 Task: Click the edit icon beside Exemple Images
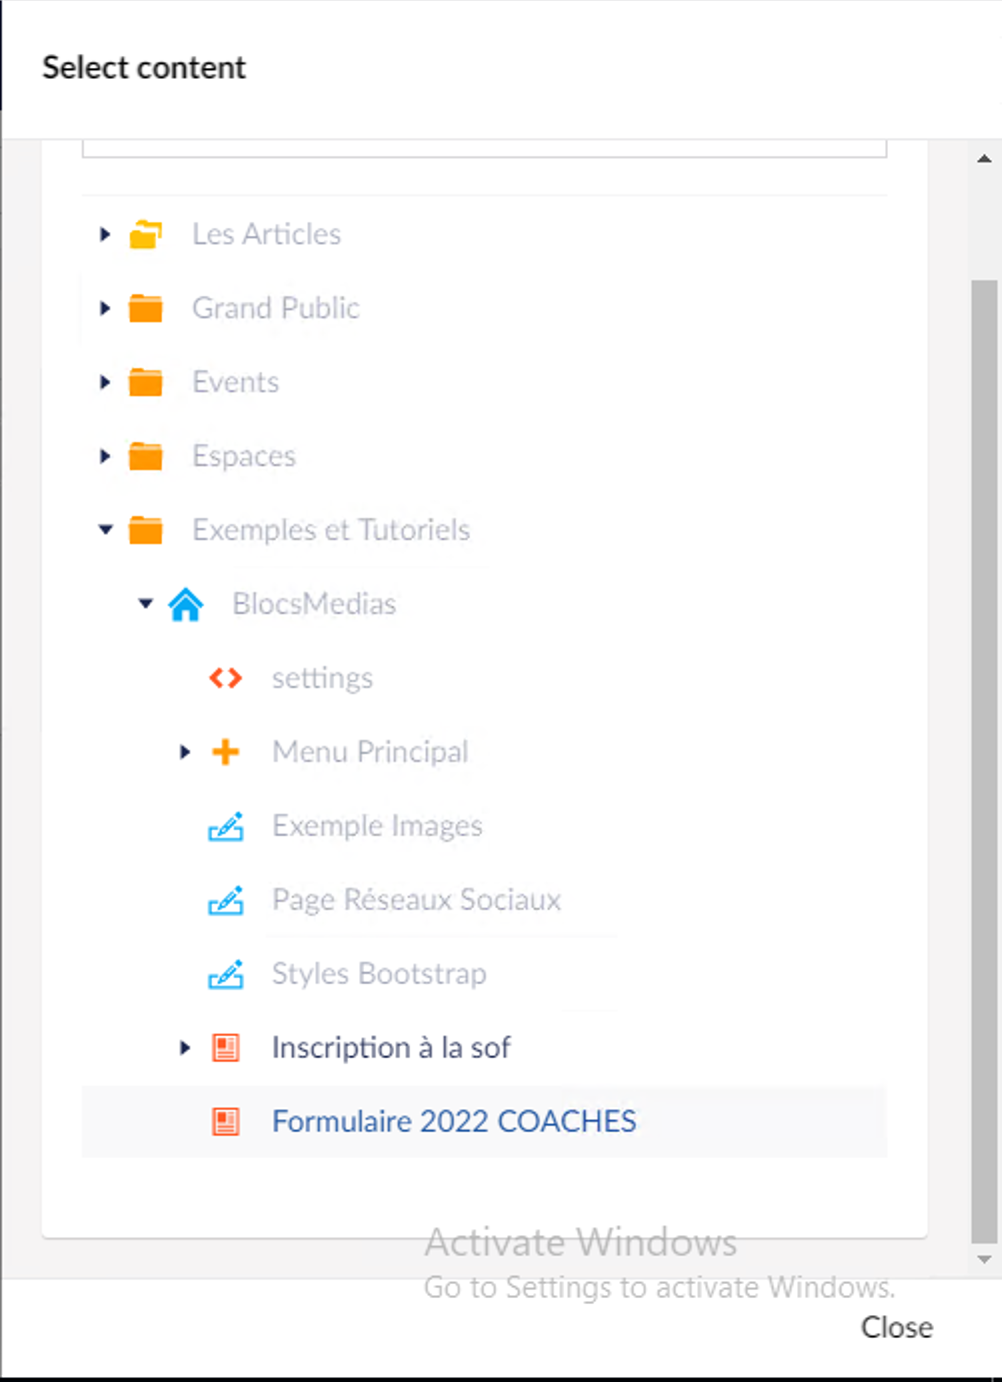pyautogui.click(x=226, y=826)
